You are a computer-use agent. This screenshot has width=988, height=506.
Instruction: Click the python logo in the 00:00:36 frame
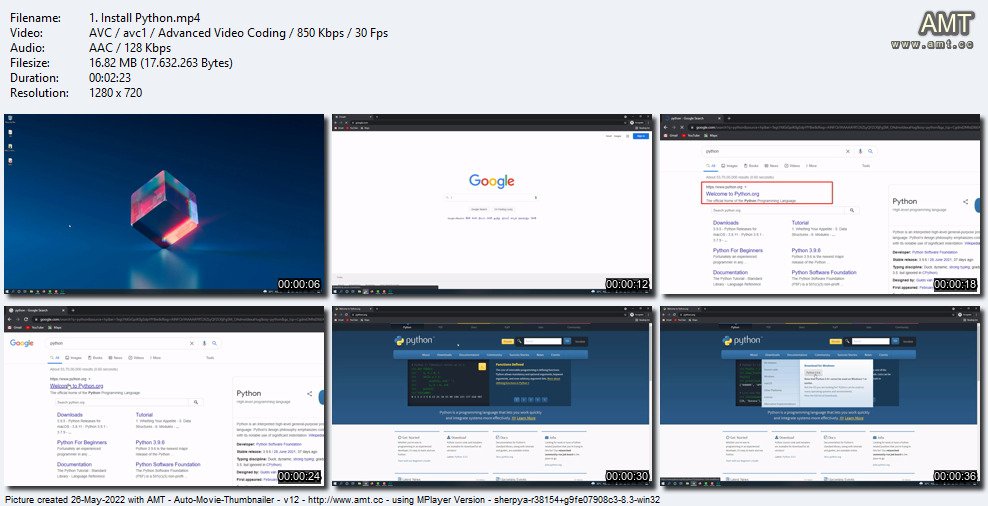pos(742,341)
